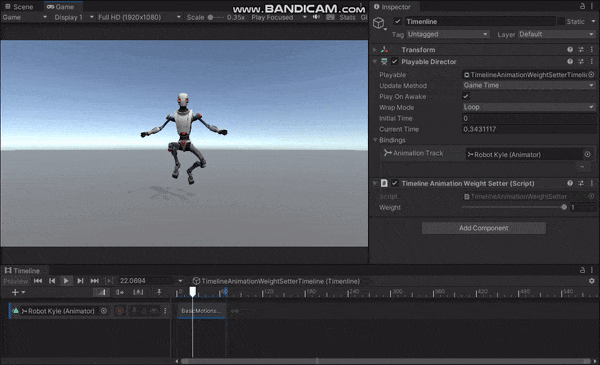Screen dimensions: 600x365
Task: Open Playable Director more options menu
Action: 592,61
